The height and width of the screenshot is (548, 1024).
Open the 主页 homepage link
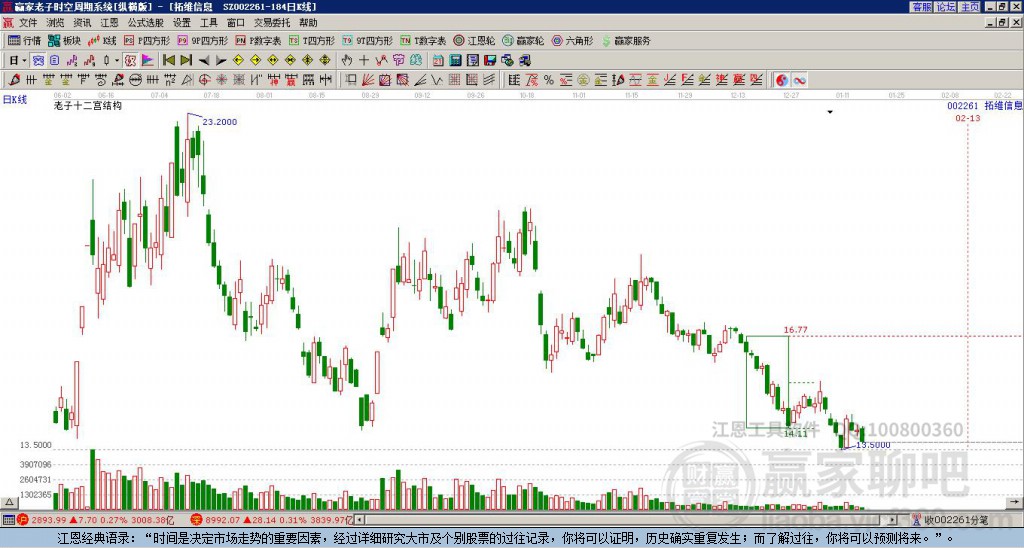(970, 7)
